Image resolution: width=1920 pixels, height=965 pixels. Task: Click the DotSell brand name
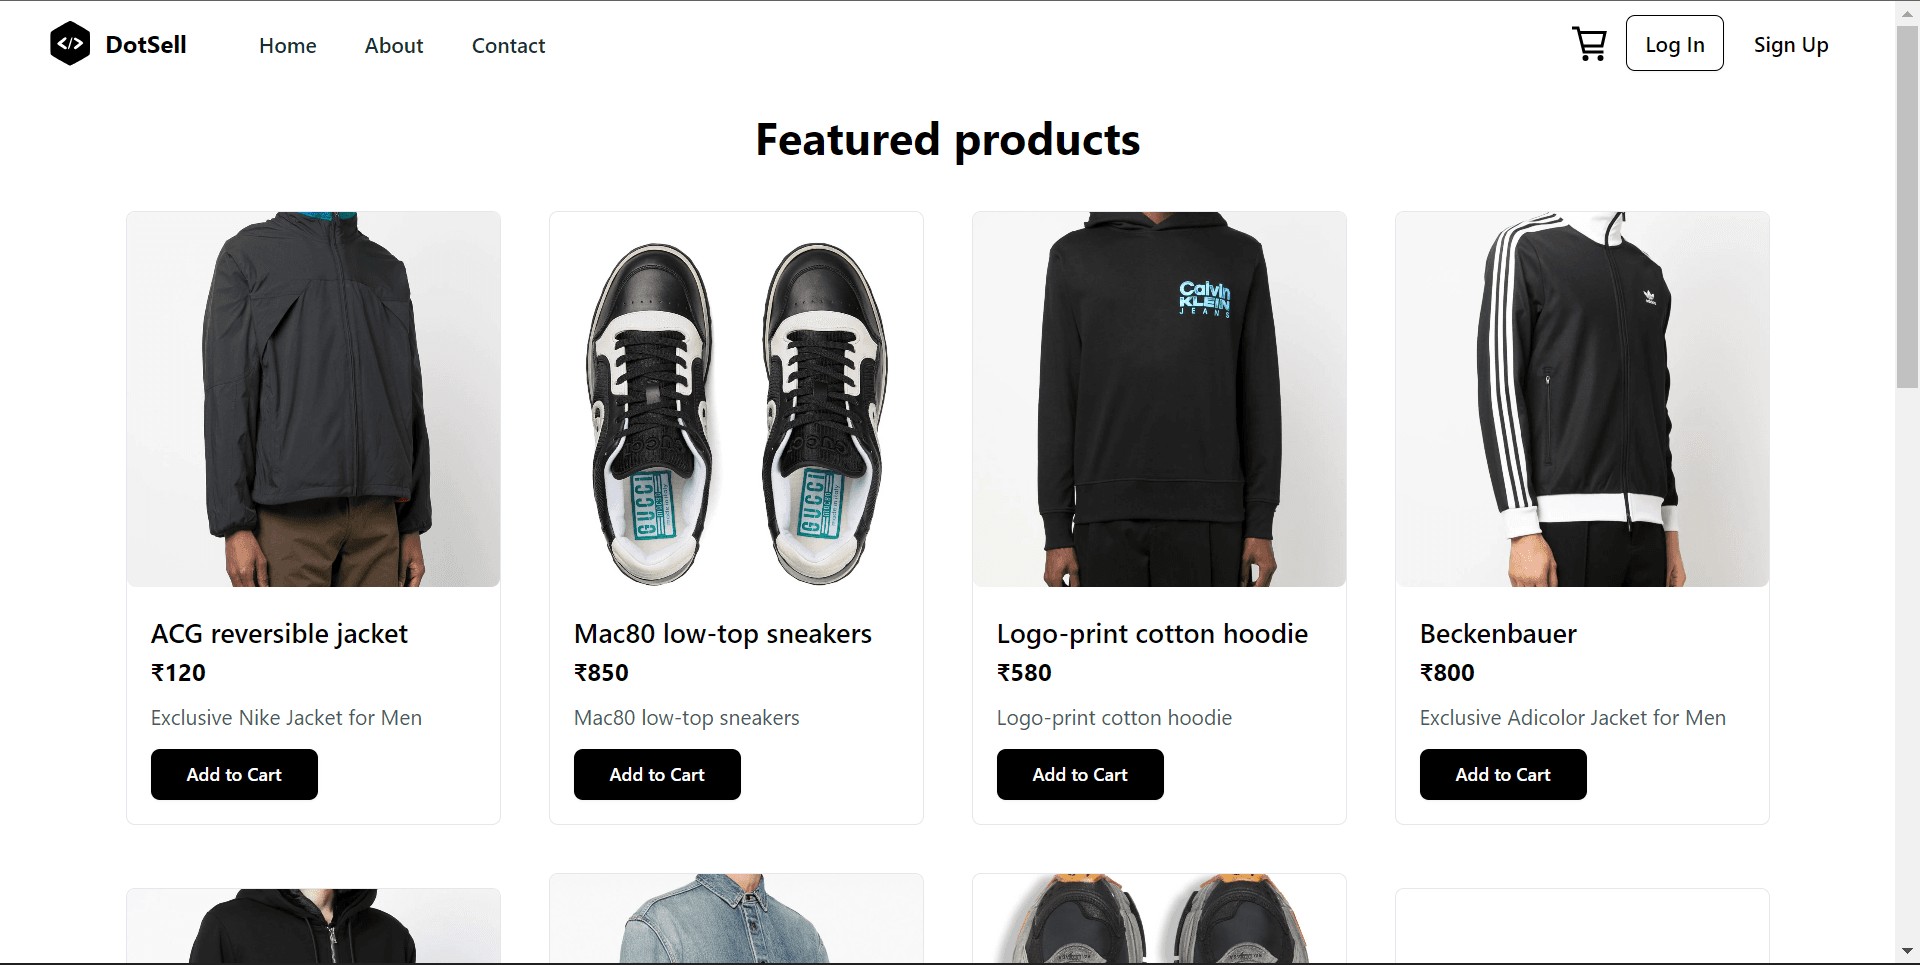(146, 45)
